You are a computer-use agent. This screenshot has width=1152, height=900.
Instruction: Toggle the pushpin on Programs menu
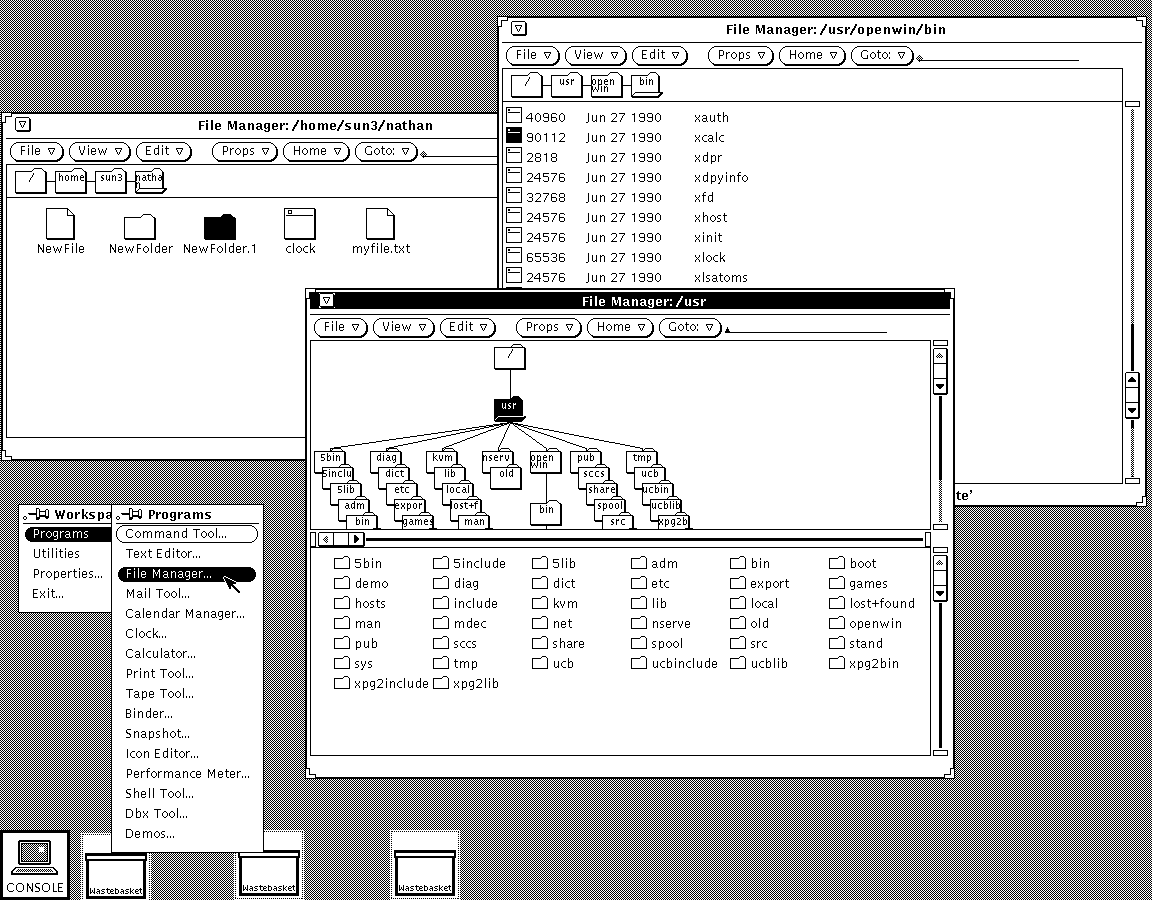click(132, 514)
